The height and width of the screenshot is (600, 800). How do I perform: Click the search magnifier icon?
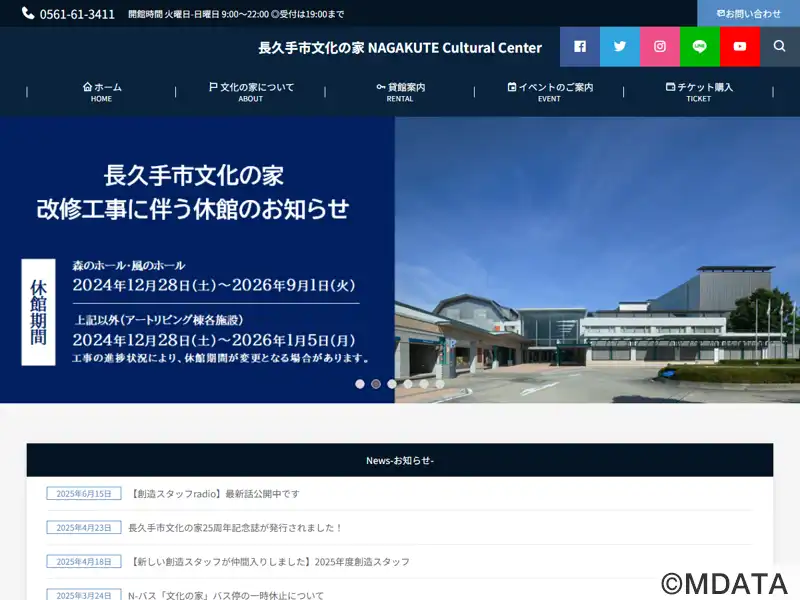click(780, 46)
